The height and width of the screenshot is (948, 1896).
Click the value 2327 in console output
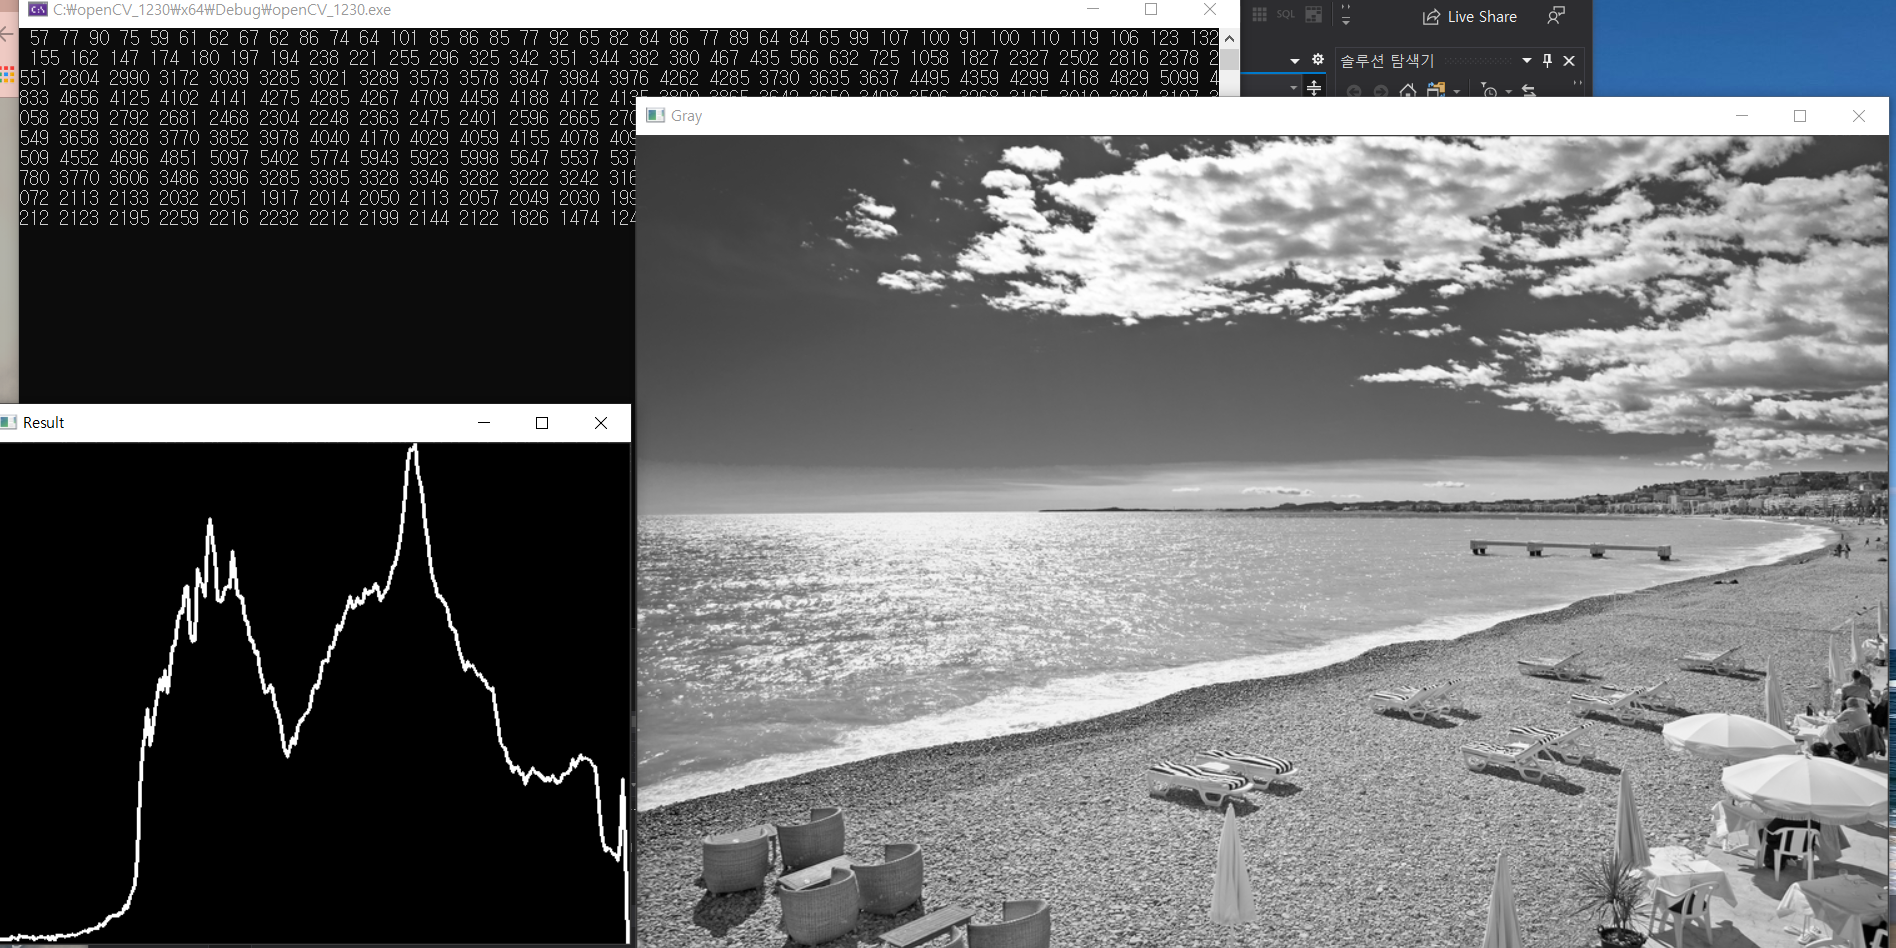pos(1029,58)
